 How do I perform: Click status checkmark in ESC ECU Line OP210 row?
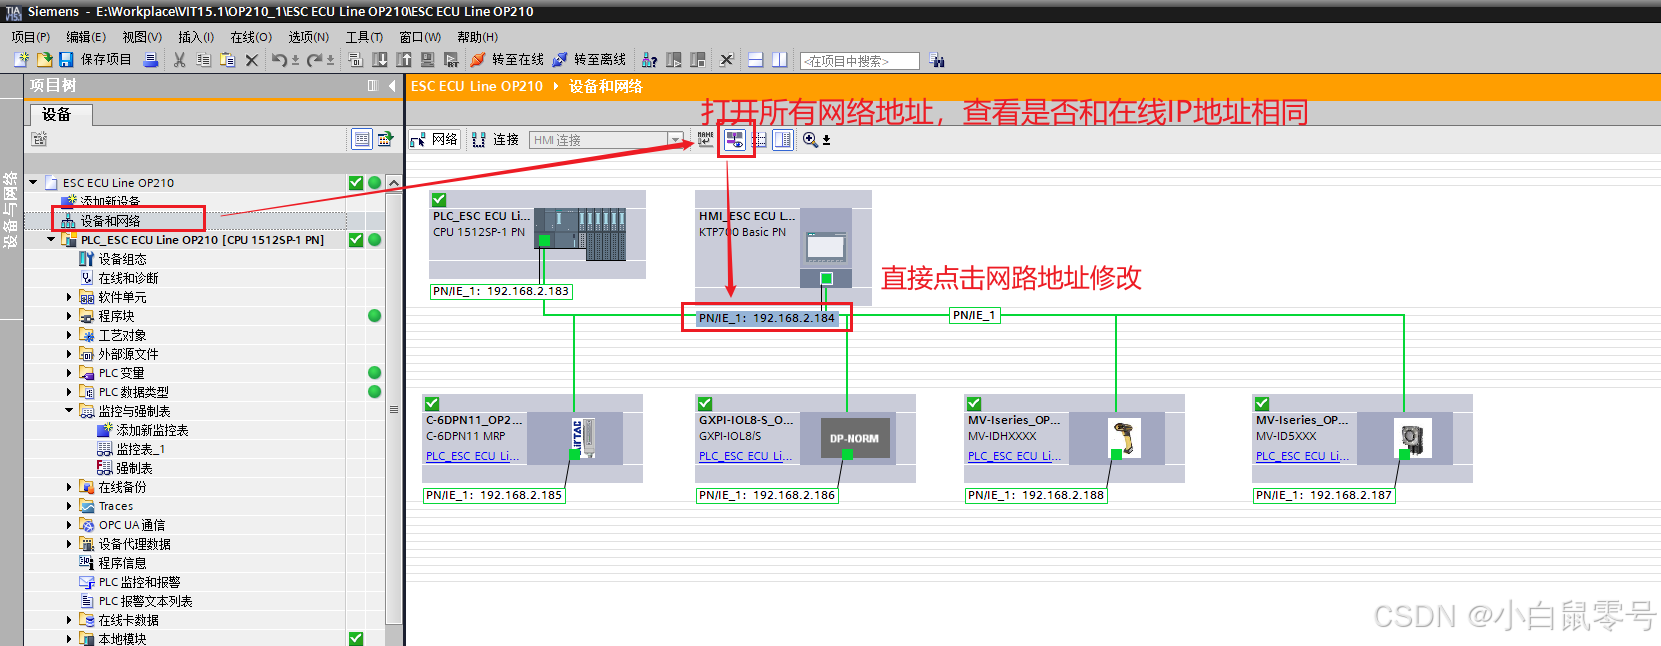pyautogui.click(x=356, y=183)
